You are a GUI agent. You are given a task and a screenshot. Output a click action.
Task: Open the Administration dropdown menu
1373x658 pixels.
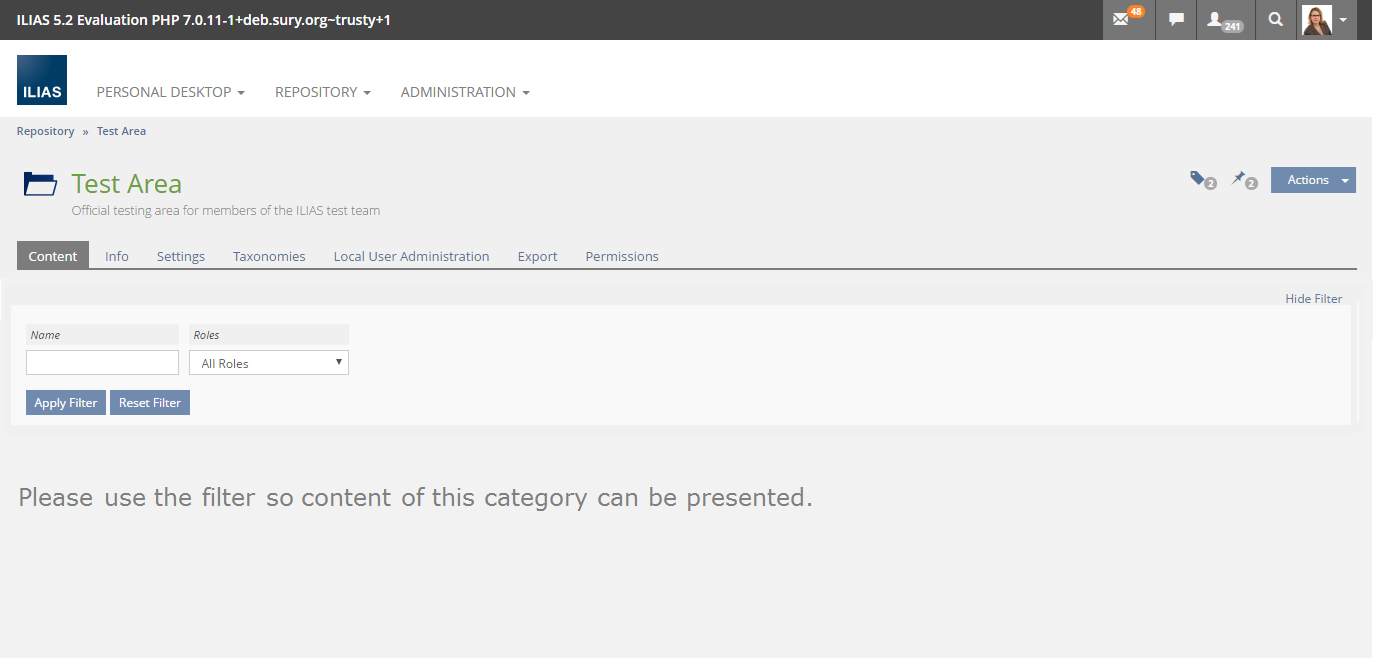coord(464,92)
